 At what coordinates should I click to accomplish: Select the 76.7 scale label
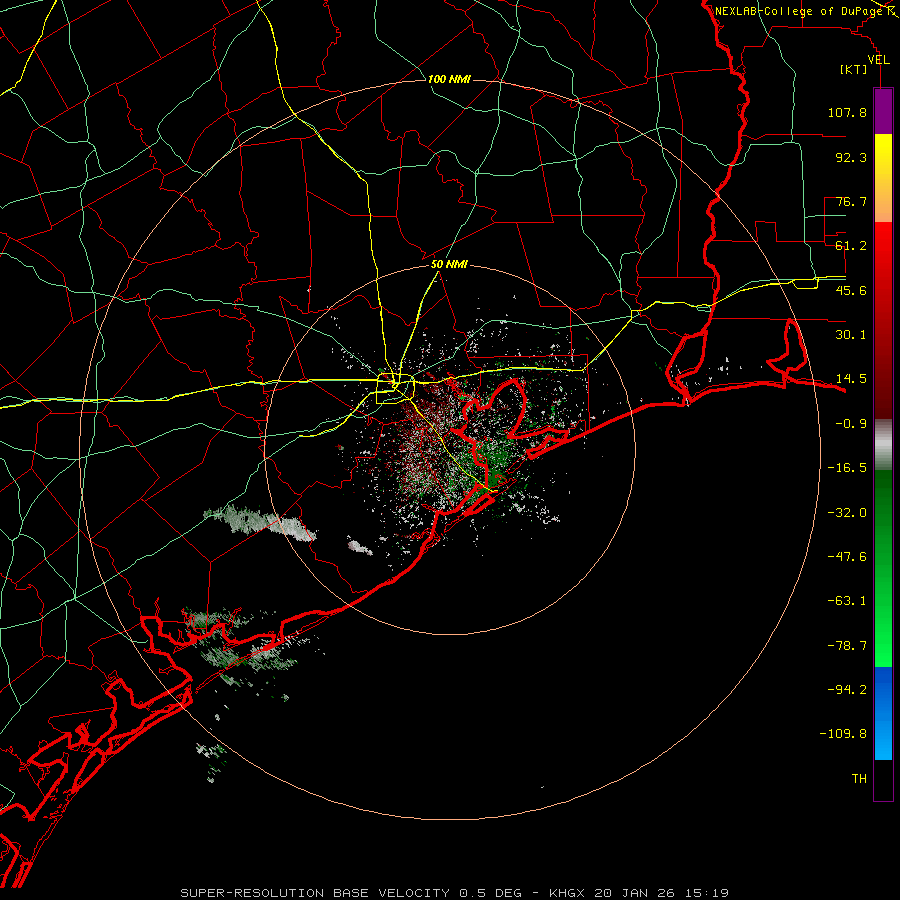pos(851,201)
